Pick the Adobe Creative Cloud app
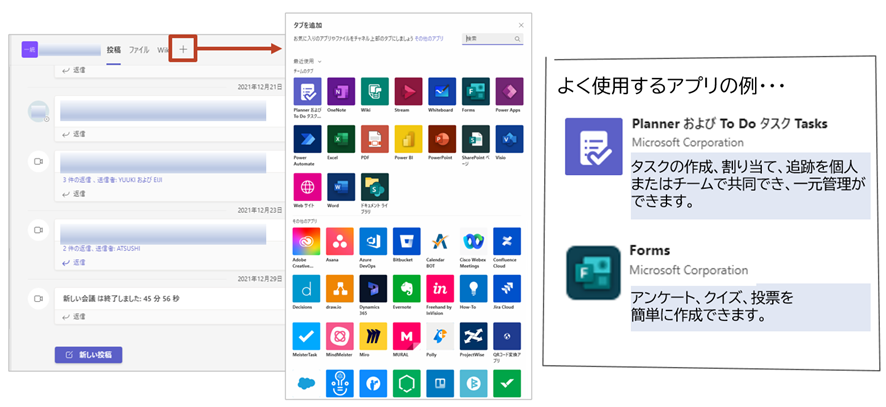Viewport: 886px width, 407px height. click(306, 241)
